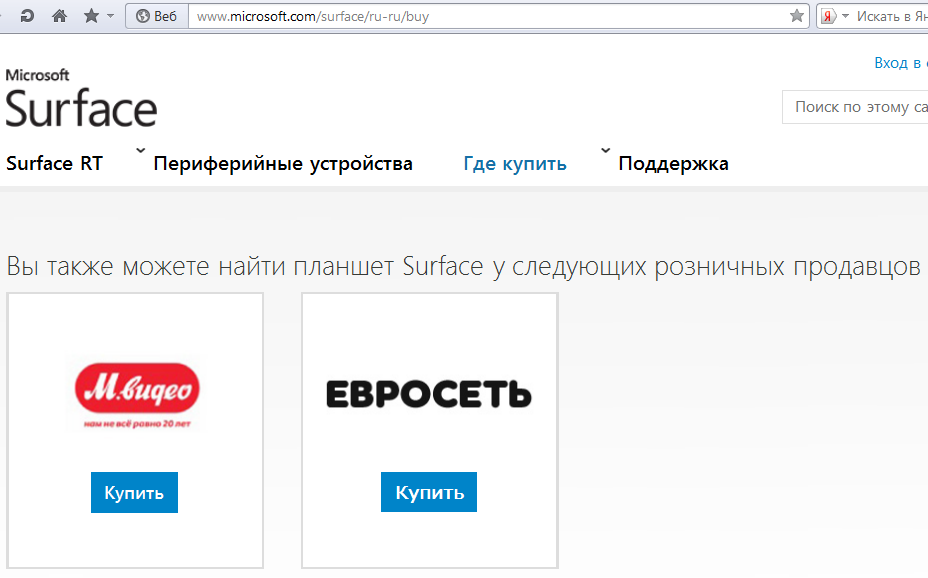Click the М.видео retailer logo
The width and height of the screenshot is (928, 578).
pyautogui.click(x=137, y=394)
